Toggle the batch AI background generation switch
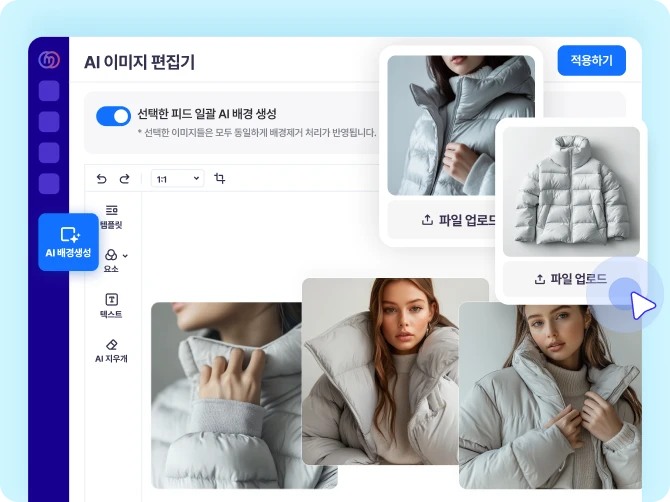670x502 pixels. click(113, 115)
